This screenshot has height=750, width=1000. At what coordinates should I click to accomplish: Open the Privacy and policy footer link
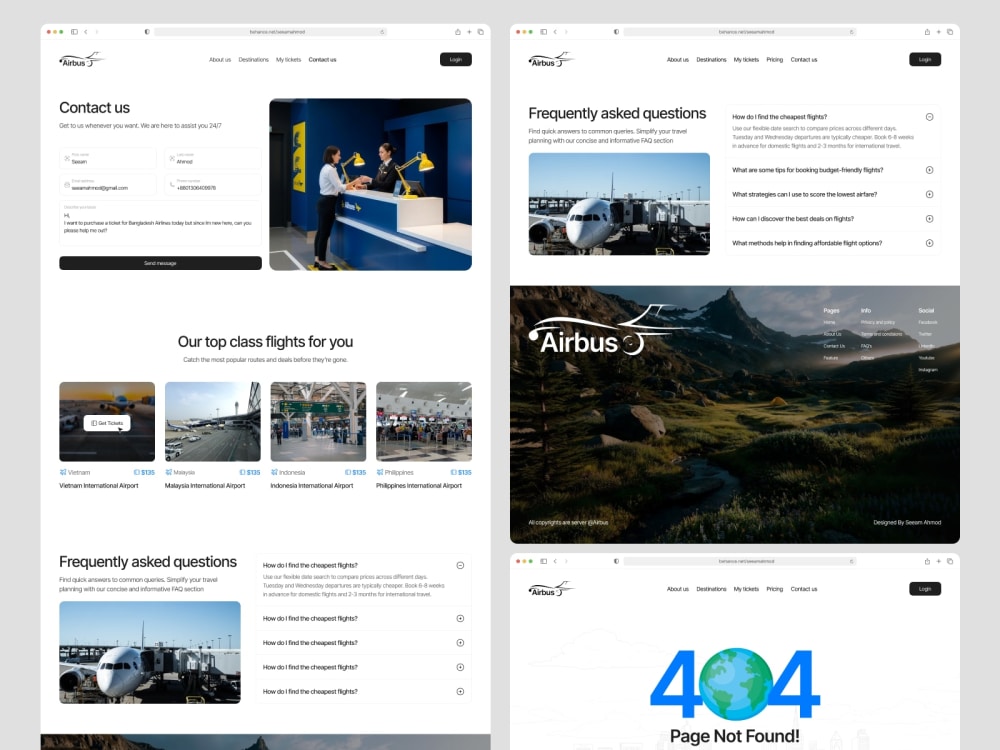point(878,322)
